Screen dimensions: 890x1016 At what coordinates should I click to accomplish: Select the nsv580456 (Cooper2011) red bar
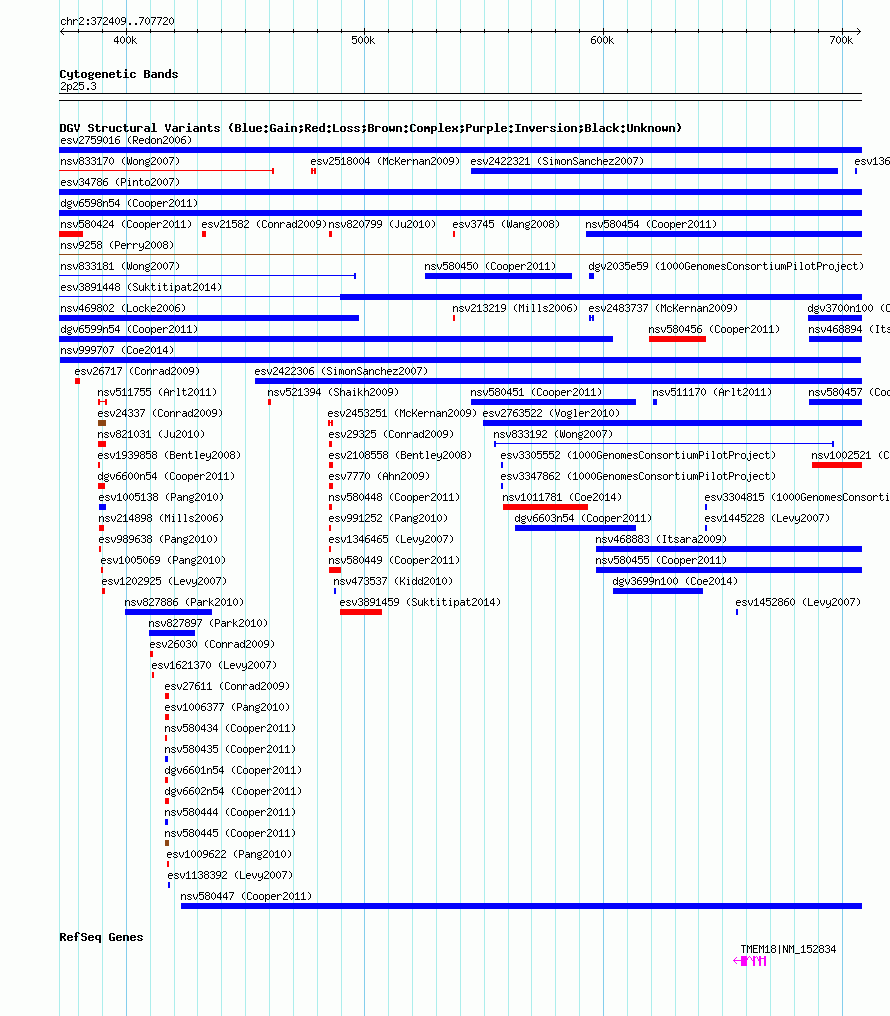(x=677, y=339)
